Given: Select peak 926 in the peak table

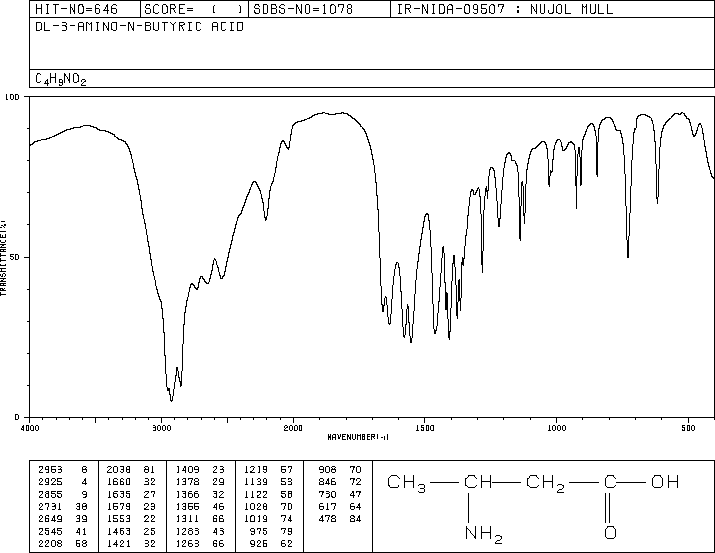Looking at the screenshot, I should (x=259, y=544).
